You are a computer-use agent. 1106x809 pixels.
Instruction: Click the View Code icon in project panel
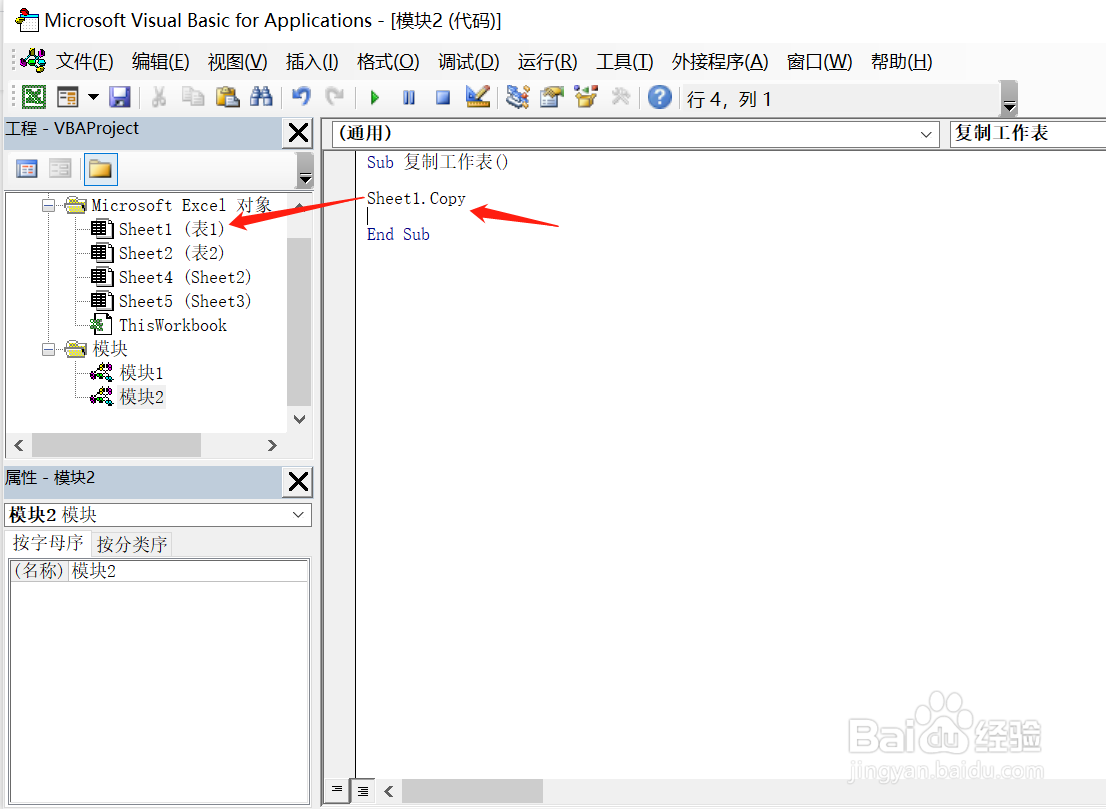27,169
